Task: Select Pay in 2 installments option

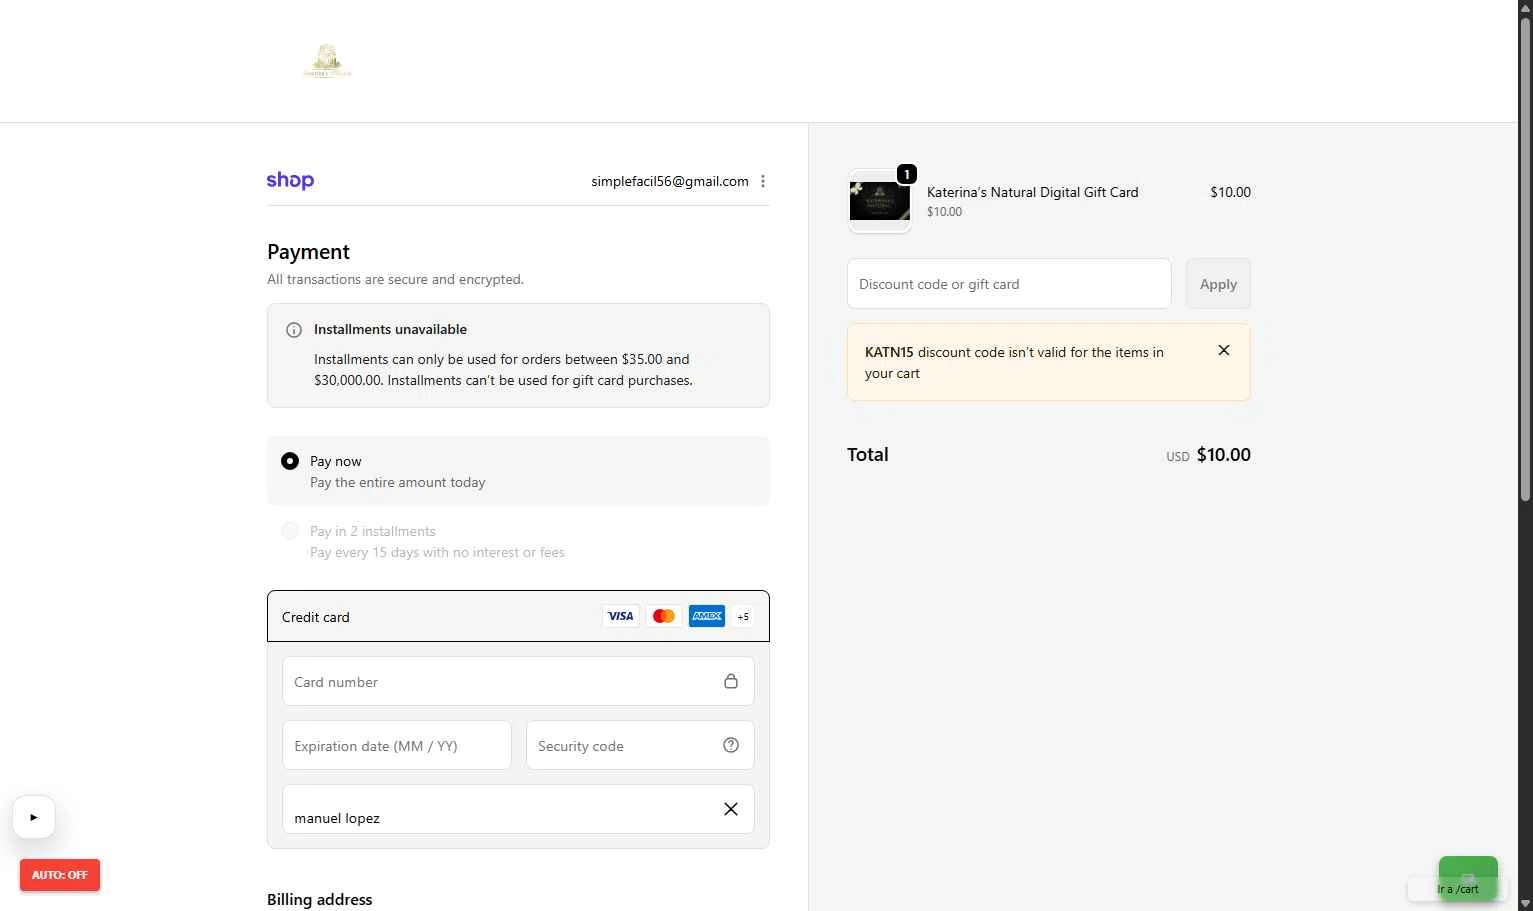Action: click(x=290, y=531)
